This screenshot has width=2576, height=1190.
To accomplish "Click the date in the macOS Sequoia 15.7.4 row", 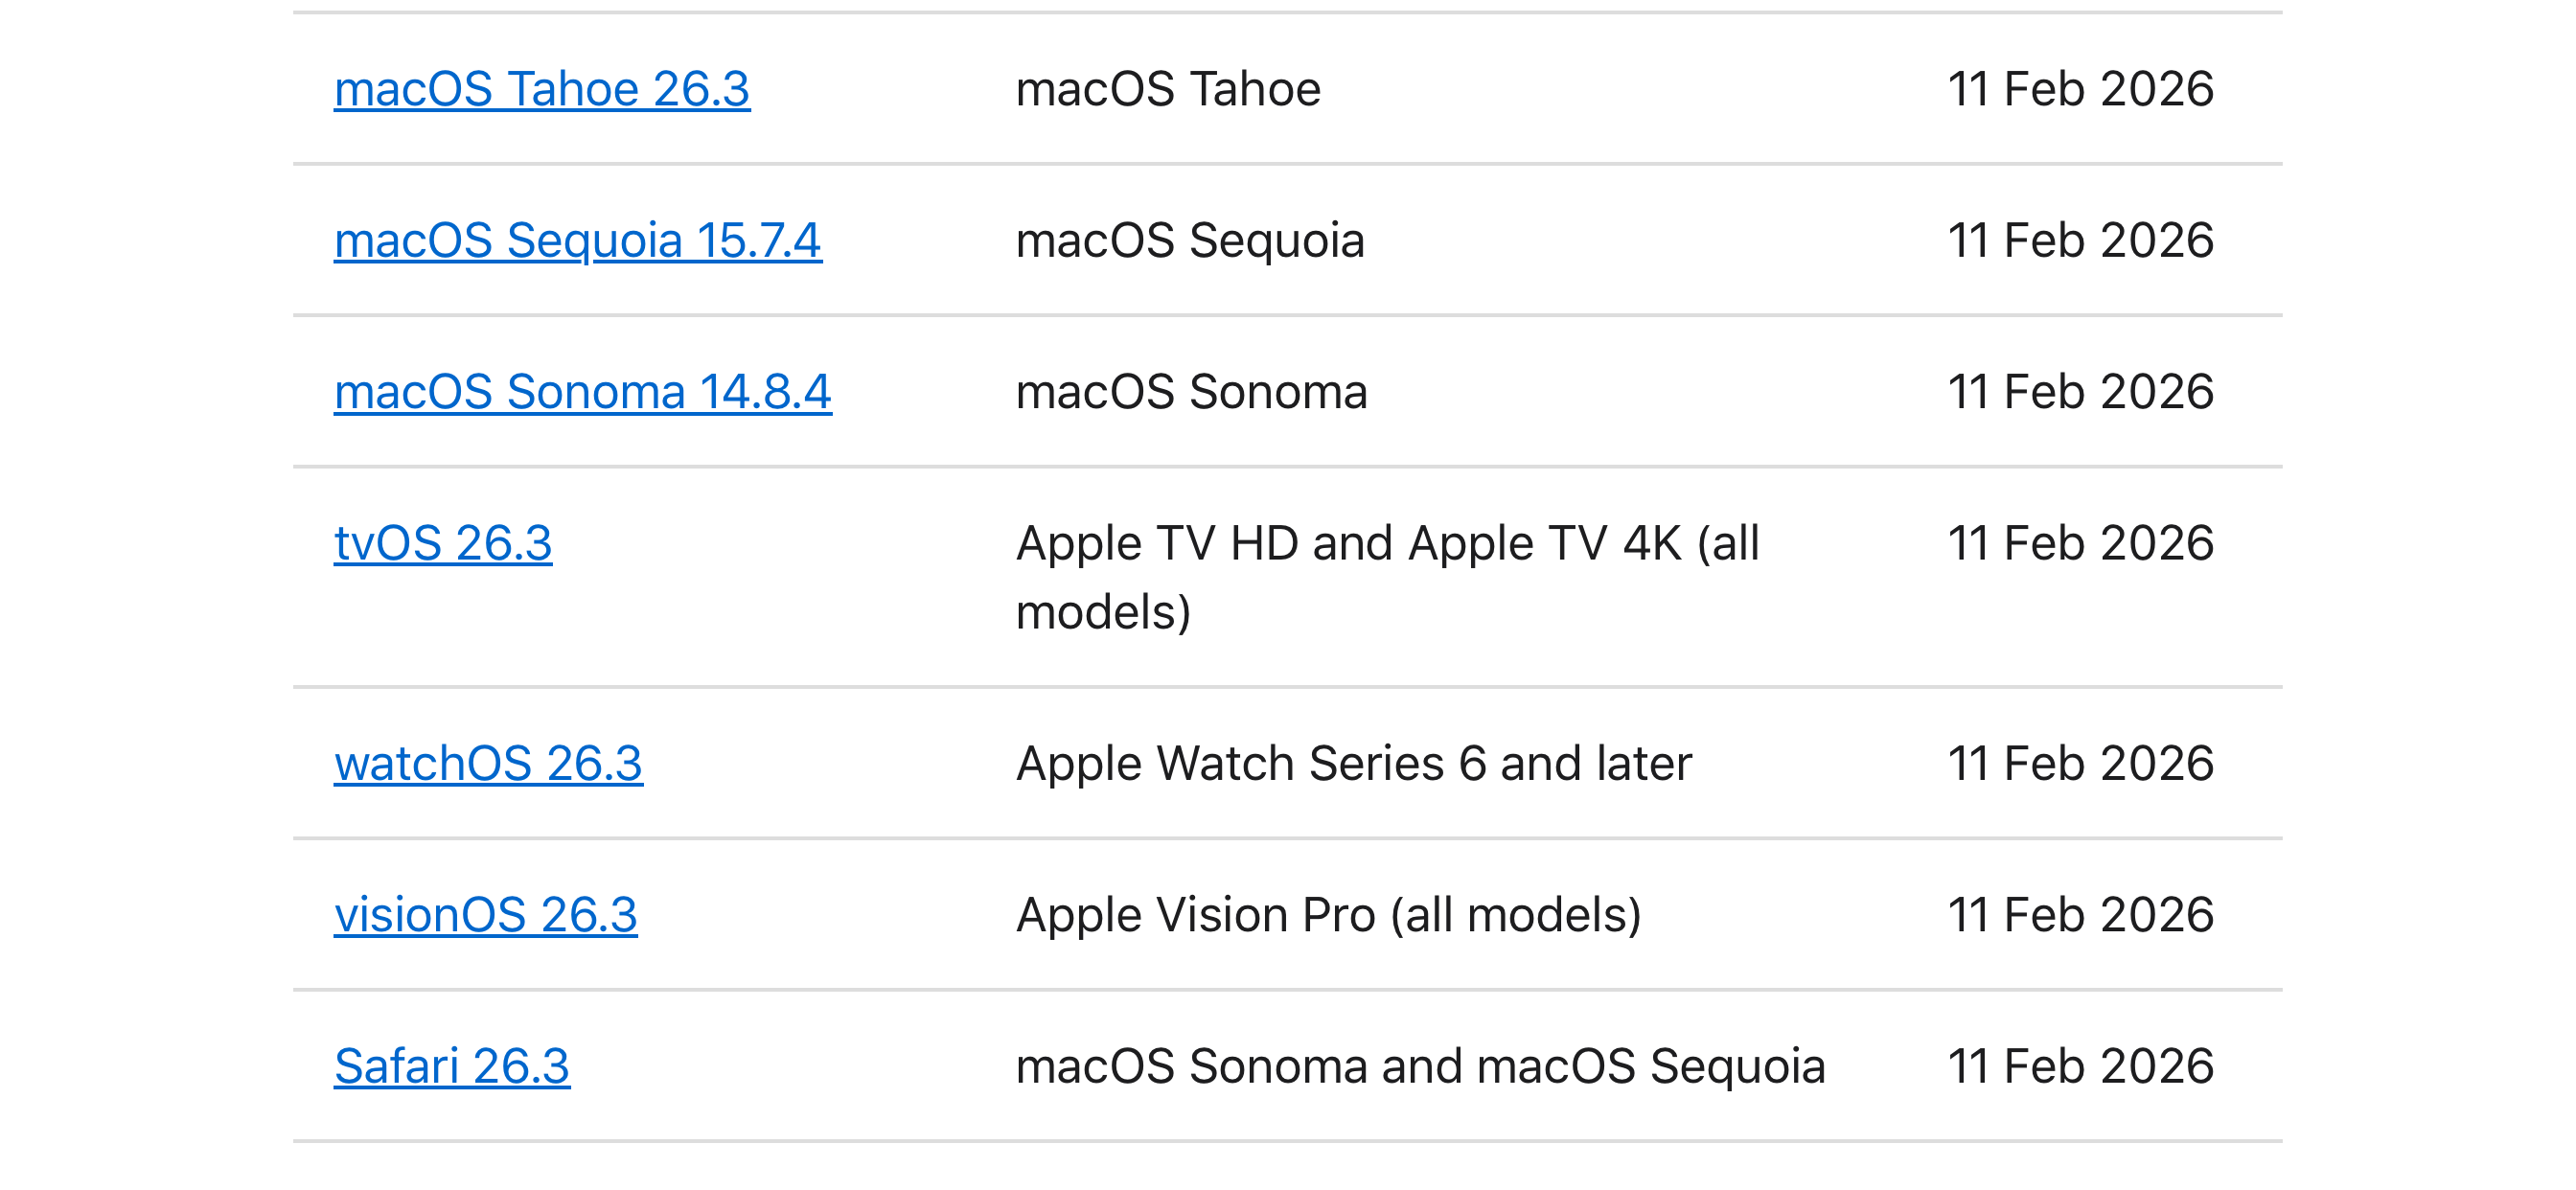I will point(2080,241).
